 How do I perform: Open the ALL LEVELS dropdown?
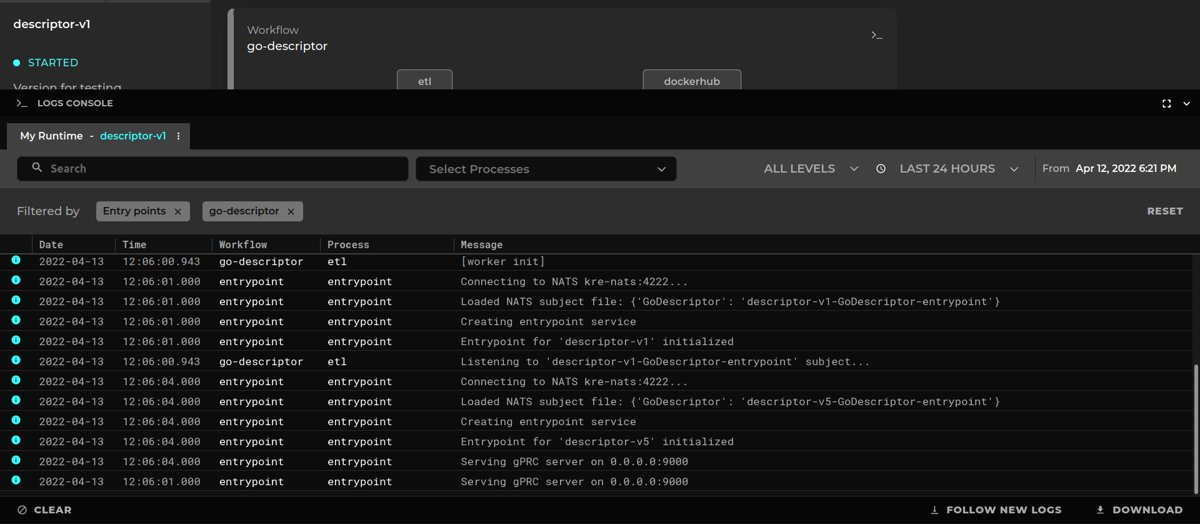click(x=811, y=169)
